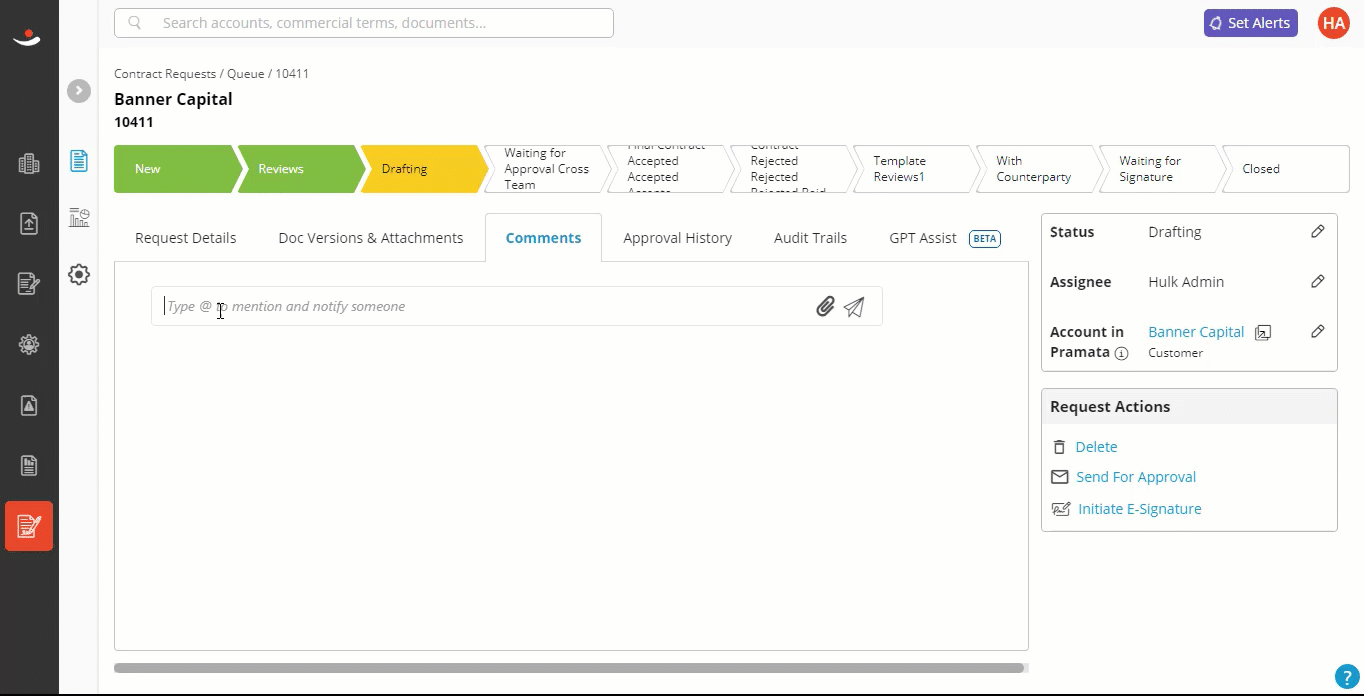The height and width of the screenshot is (696, 1364).
Task: Select the Closed workflow stage
Action: (1286, 169)
